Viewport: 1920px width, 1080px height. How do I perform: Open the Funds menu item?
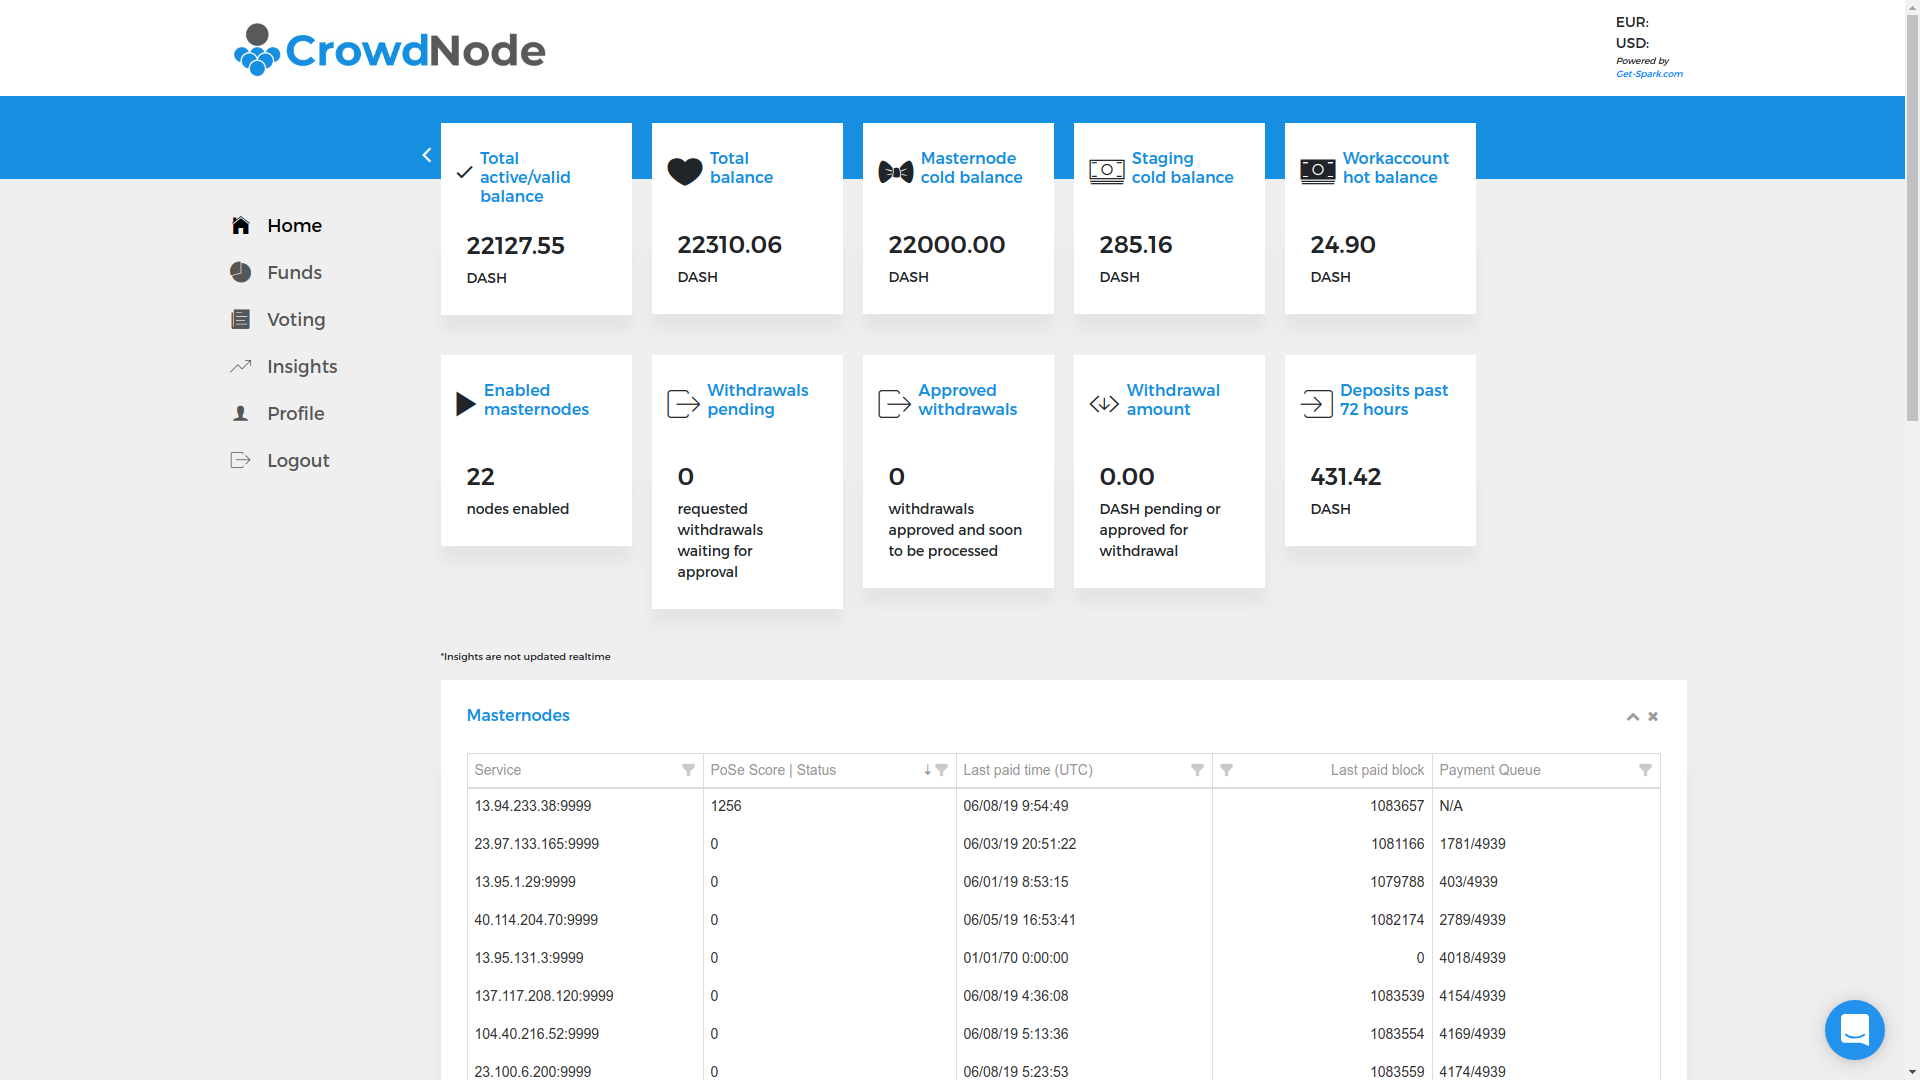[294, 272]
